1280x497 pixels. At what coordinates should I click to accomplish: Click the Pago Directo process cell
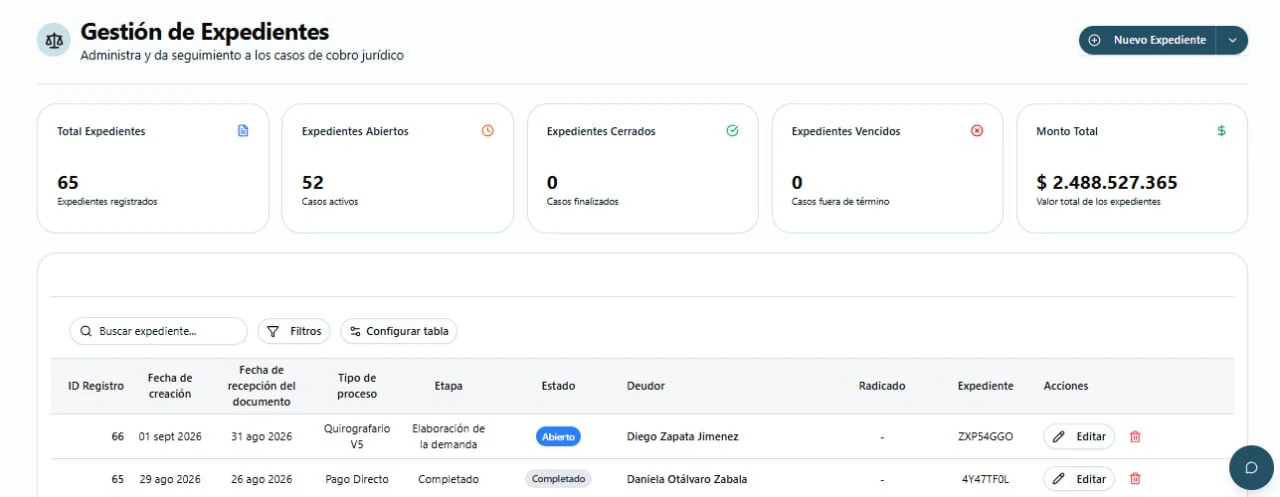click(357, 479)
